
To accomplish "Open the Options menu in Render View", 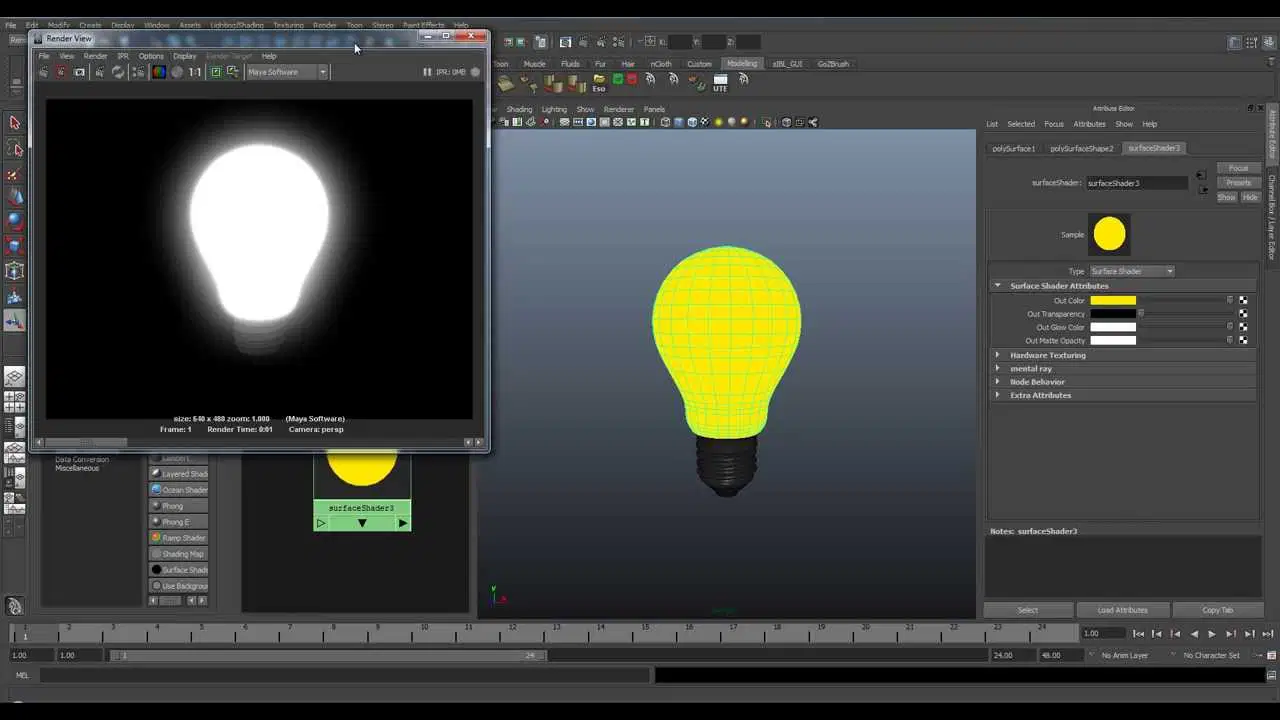I will coord(151,56).
